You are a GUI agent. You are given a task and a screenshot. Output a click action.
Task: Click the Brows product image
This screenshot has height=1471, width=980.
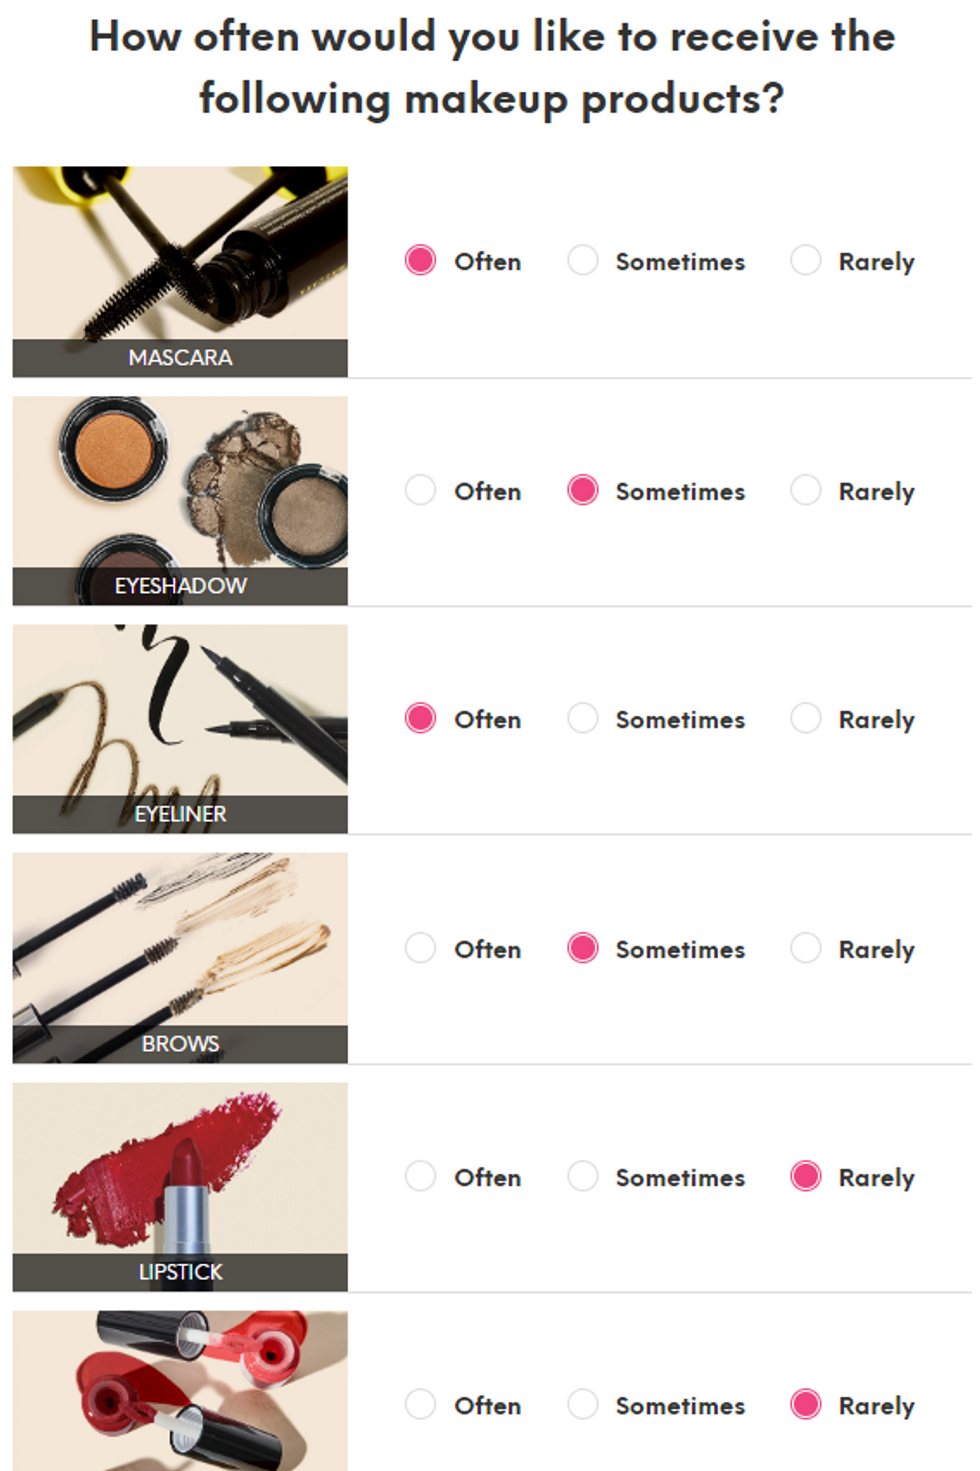(x=180, y=947)
